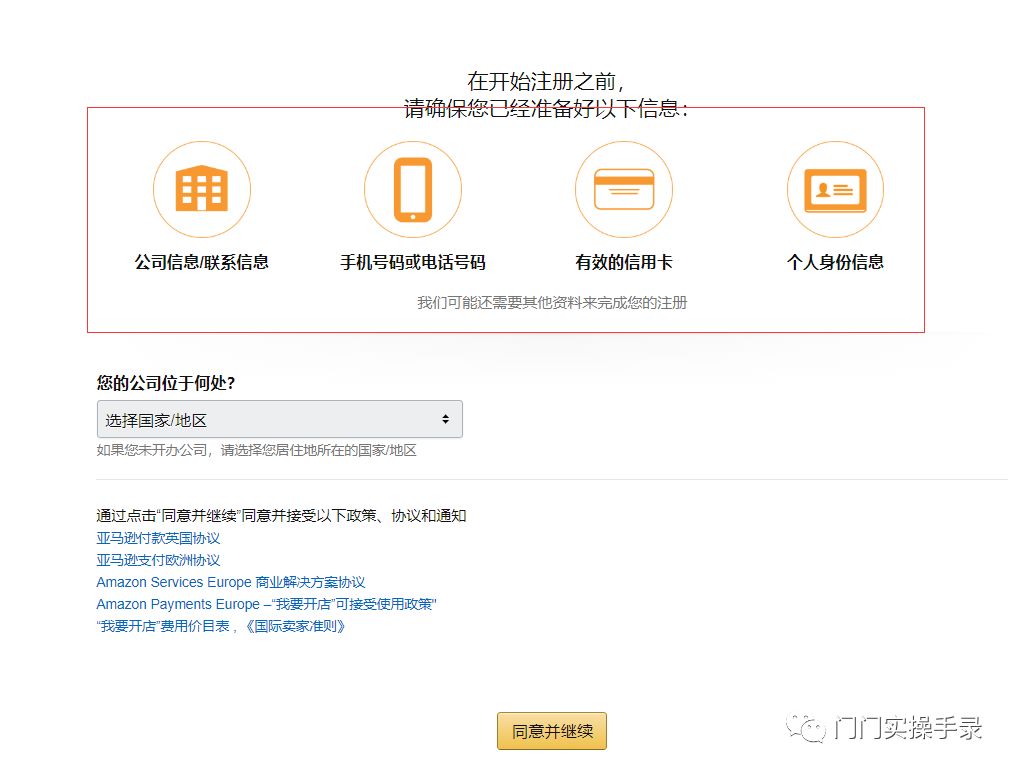Image resolution: width=1015 pixels, height=772 pixels.
Task: Click the 公司信息/联系信息 label
Action: (202, 262)
